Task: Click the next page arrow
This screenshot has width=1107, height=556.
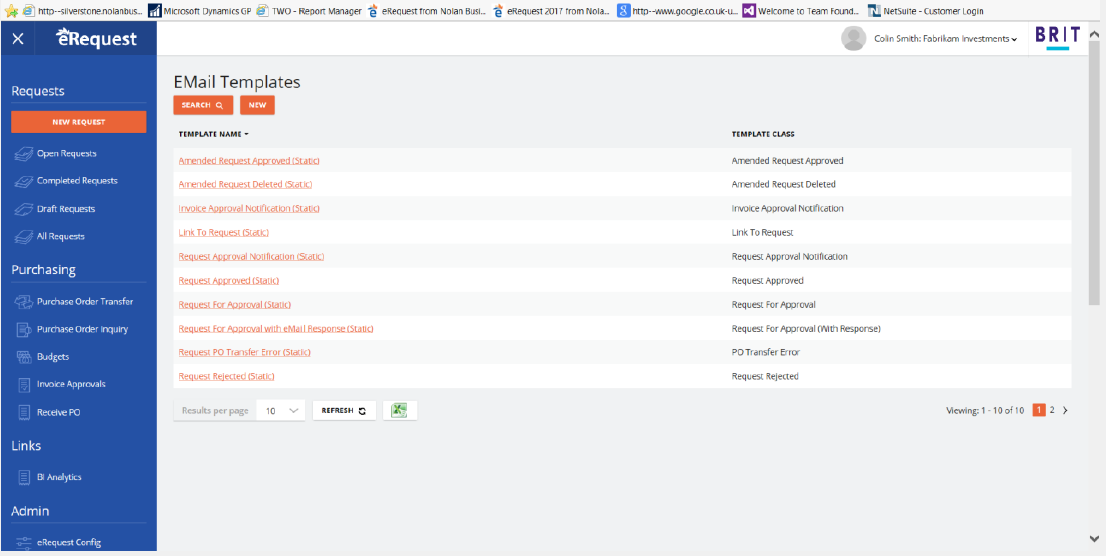Action: (1065, 410)
